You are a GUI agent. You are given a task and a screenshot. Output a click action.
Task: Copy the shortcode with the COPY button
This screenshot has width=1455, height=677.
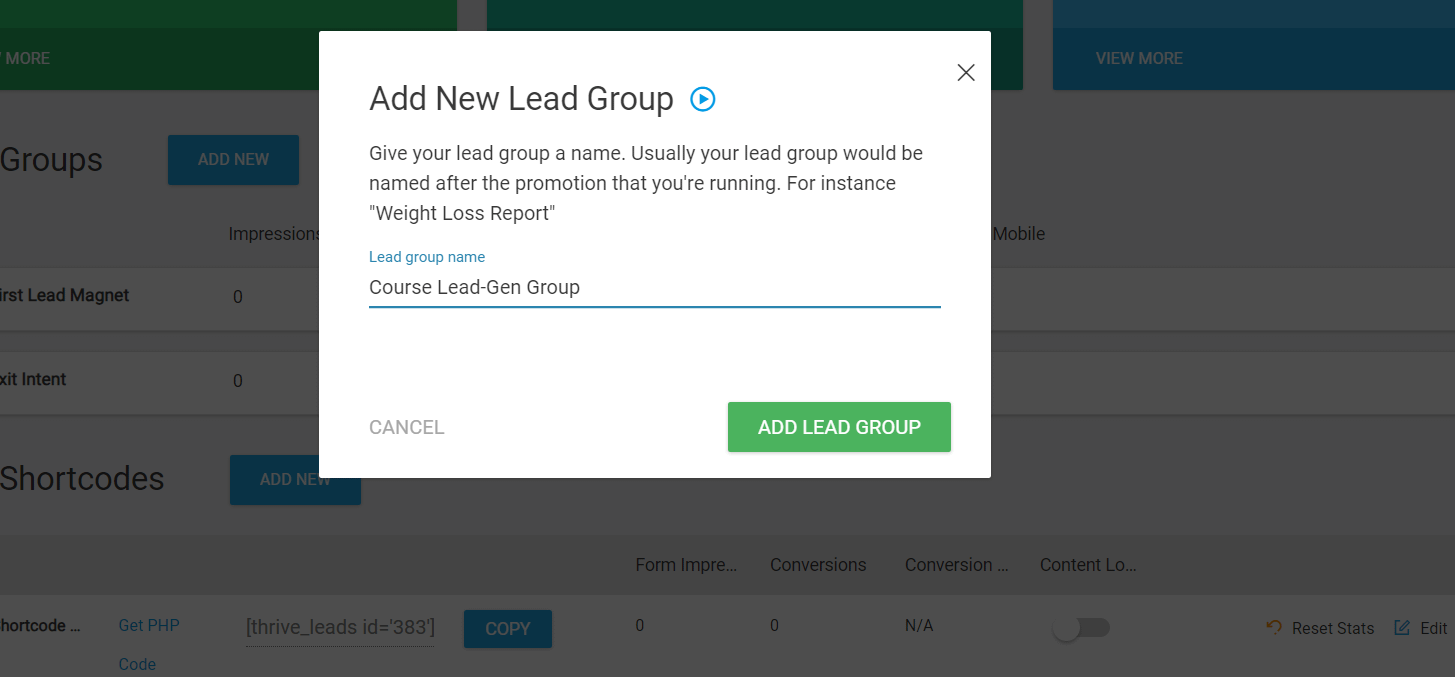coord(507,629)
